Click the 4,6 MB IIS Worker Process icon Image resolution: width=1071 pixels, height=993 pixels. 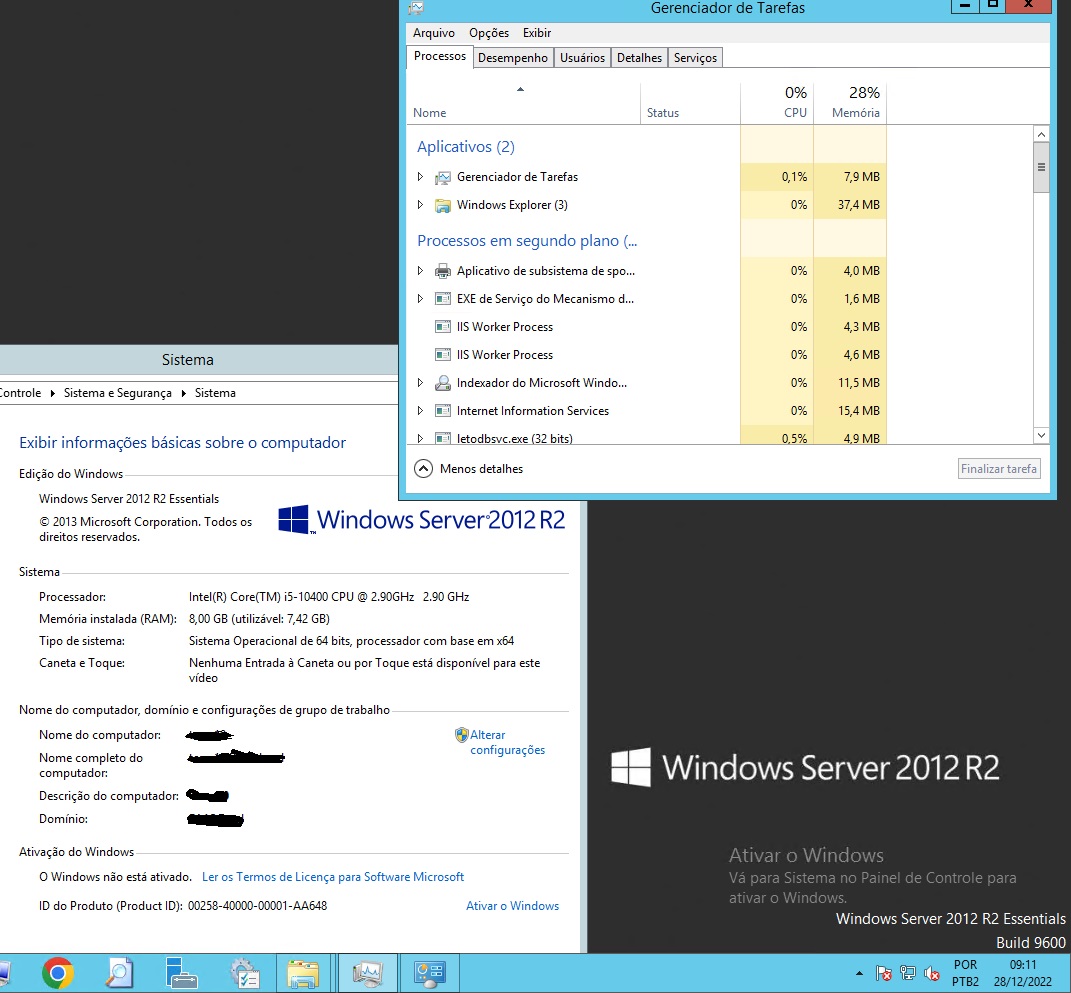point(443,355)
